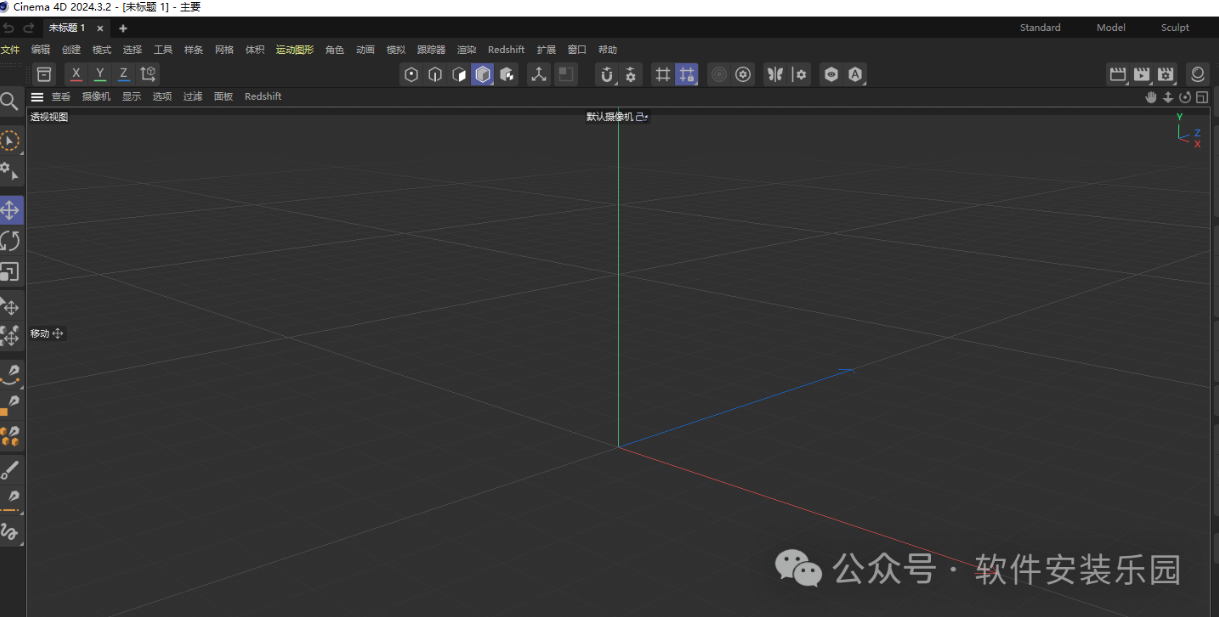Select the Rotate tool in left toolbar
Image resolution: width=1219 pixels, height=617 pixels.
coord(10,241)
